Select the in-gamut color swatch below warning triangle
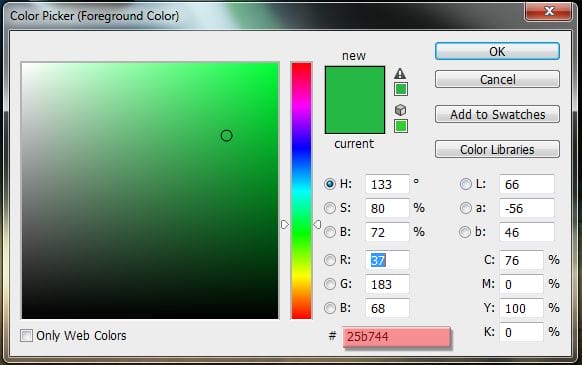Image resolution: width=582 pixels, height=365 pixels. click(x=400, y=89)
